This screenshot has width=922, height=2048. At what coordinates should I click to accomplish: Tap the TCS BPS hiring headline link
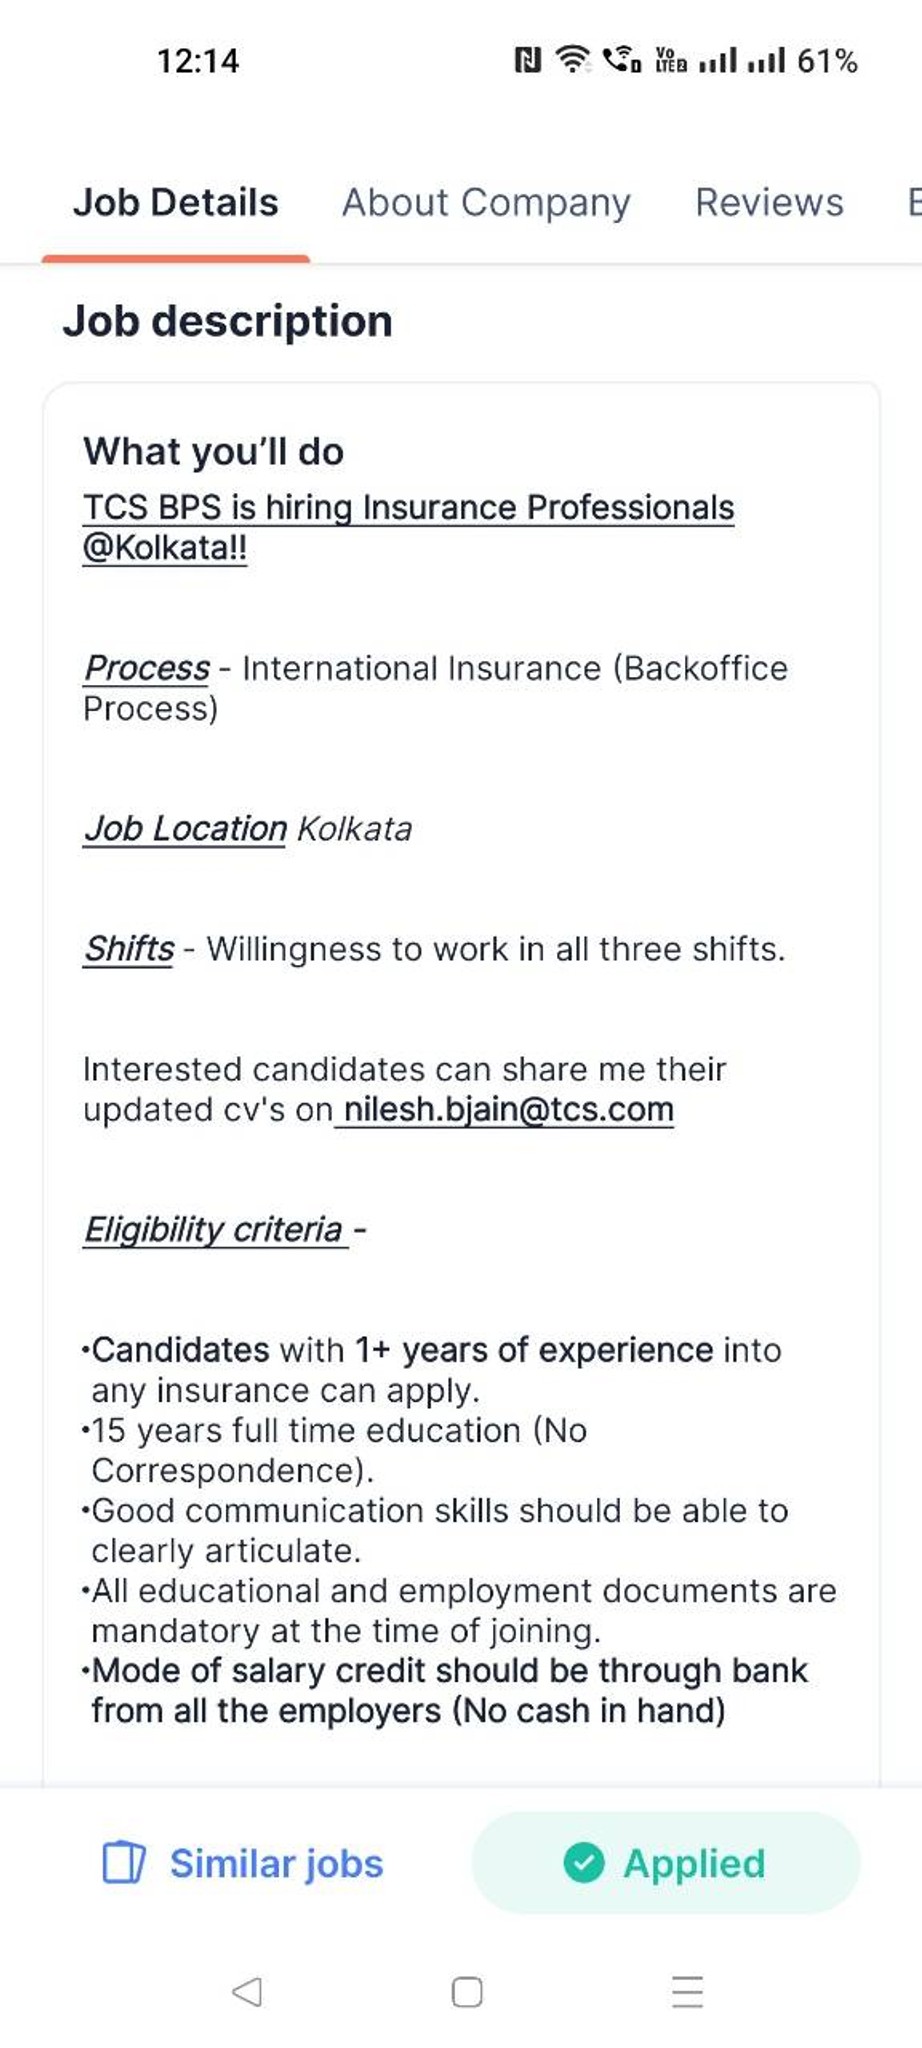(408, 527)
